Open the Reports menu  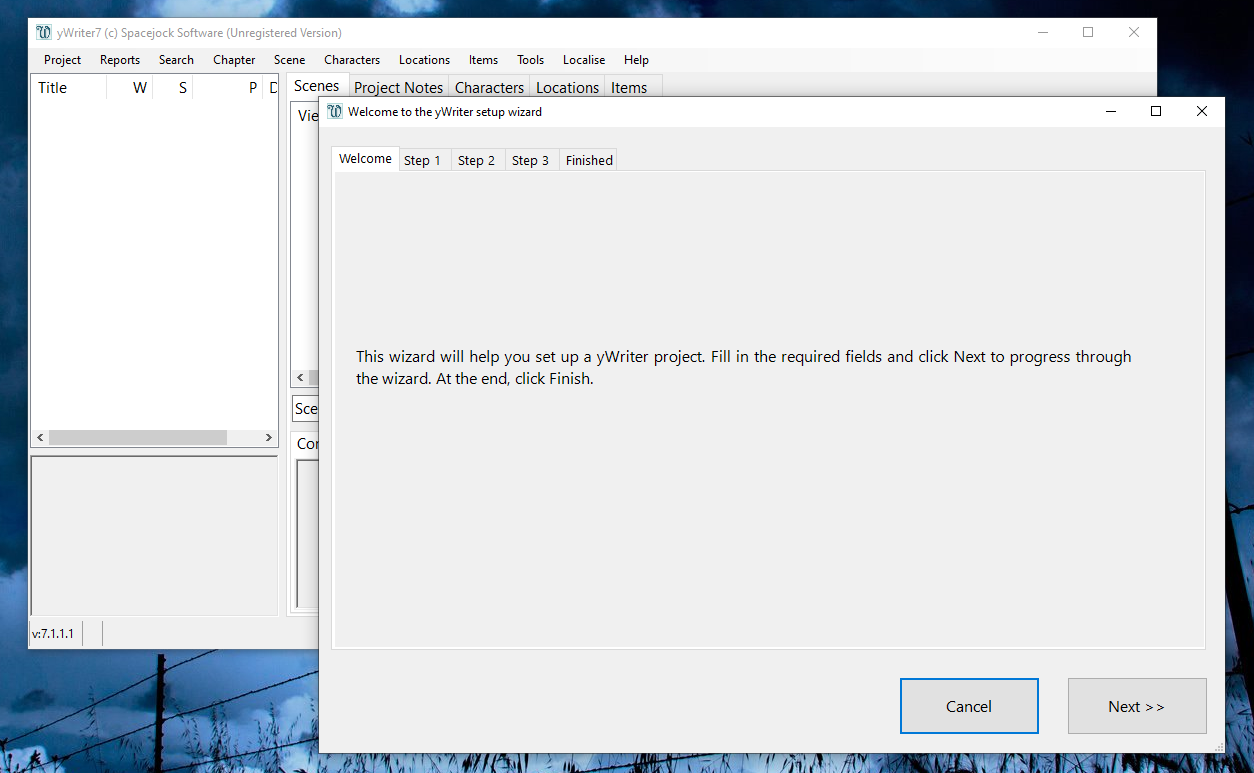(x=120, y=60)
